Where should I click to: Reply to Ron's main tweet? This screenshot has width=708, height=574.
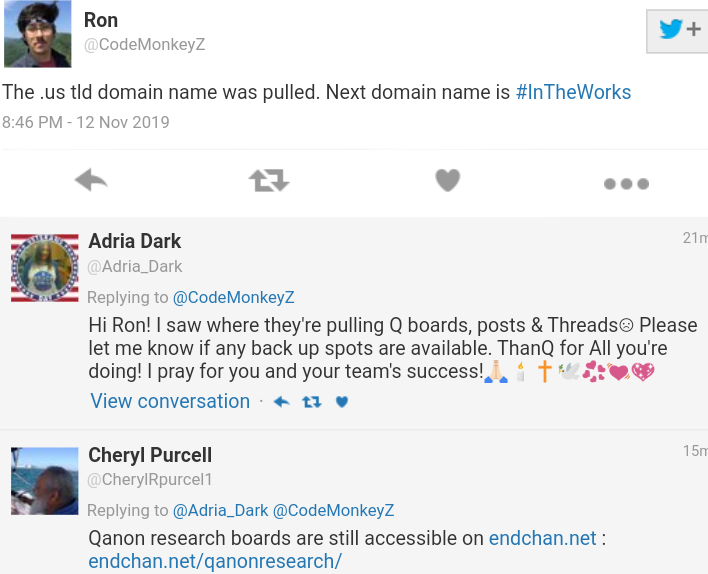tap(91, 180)
